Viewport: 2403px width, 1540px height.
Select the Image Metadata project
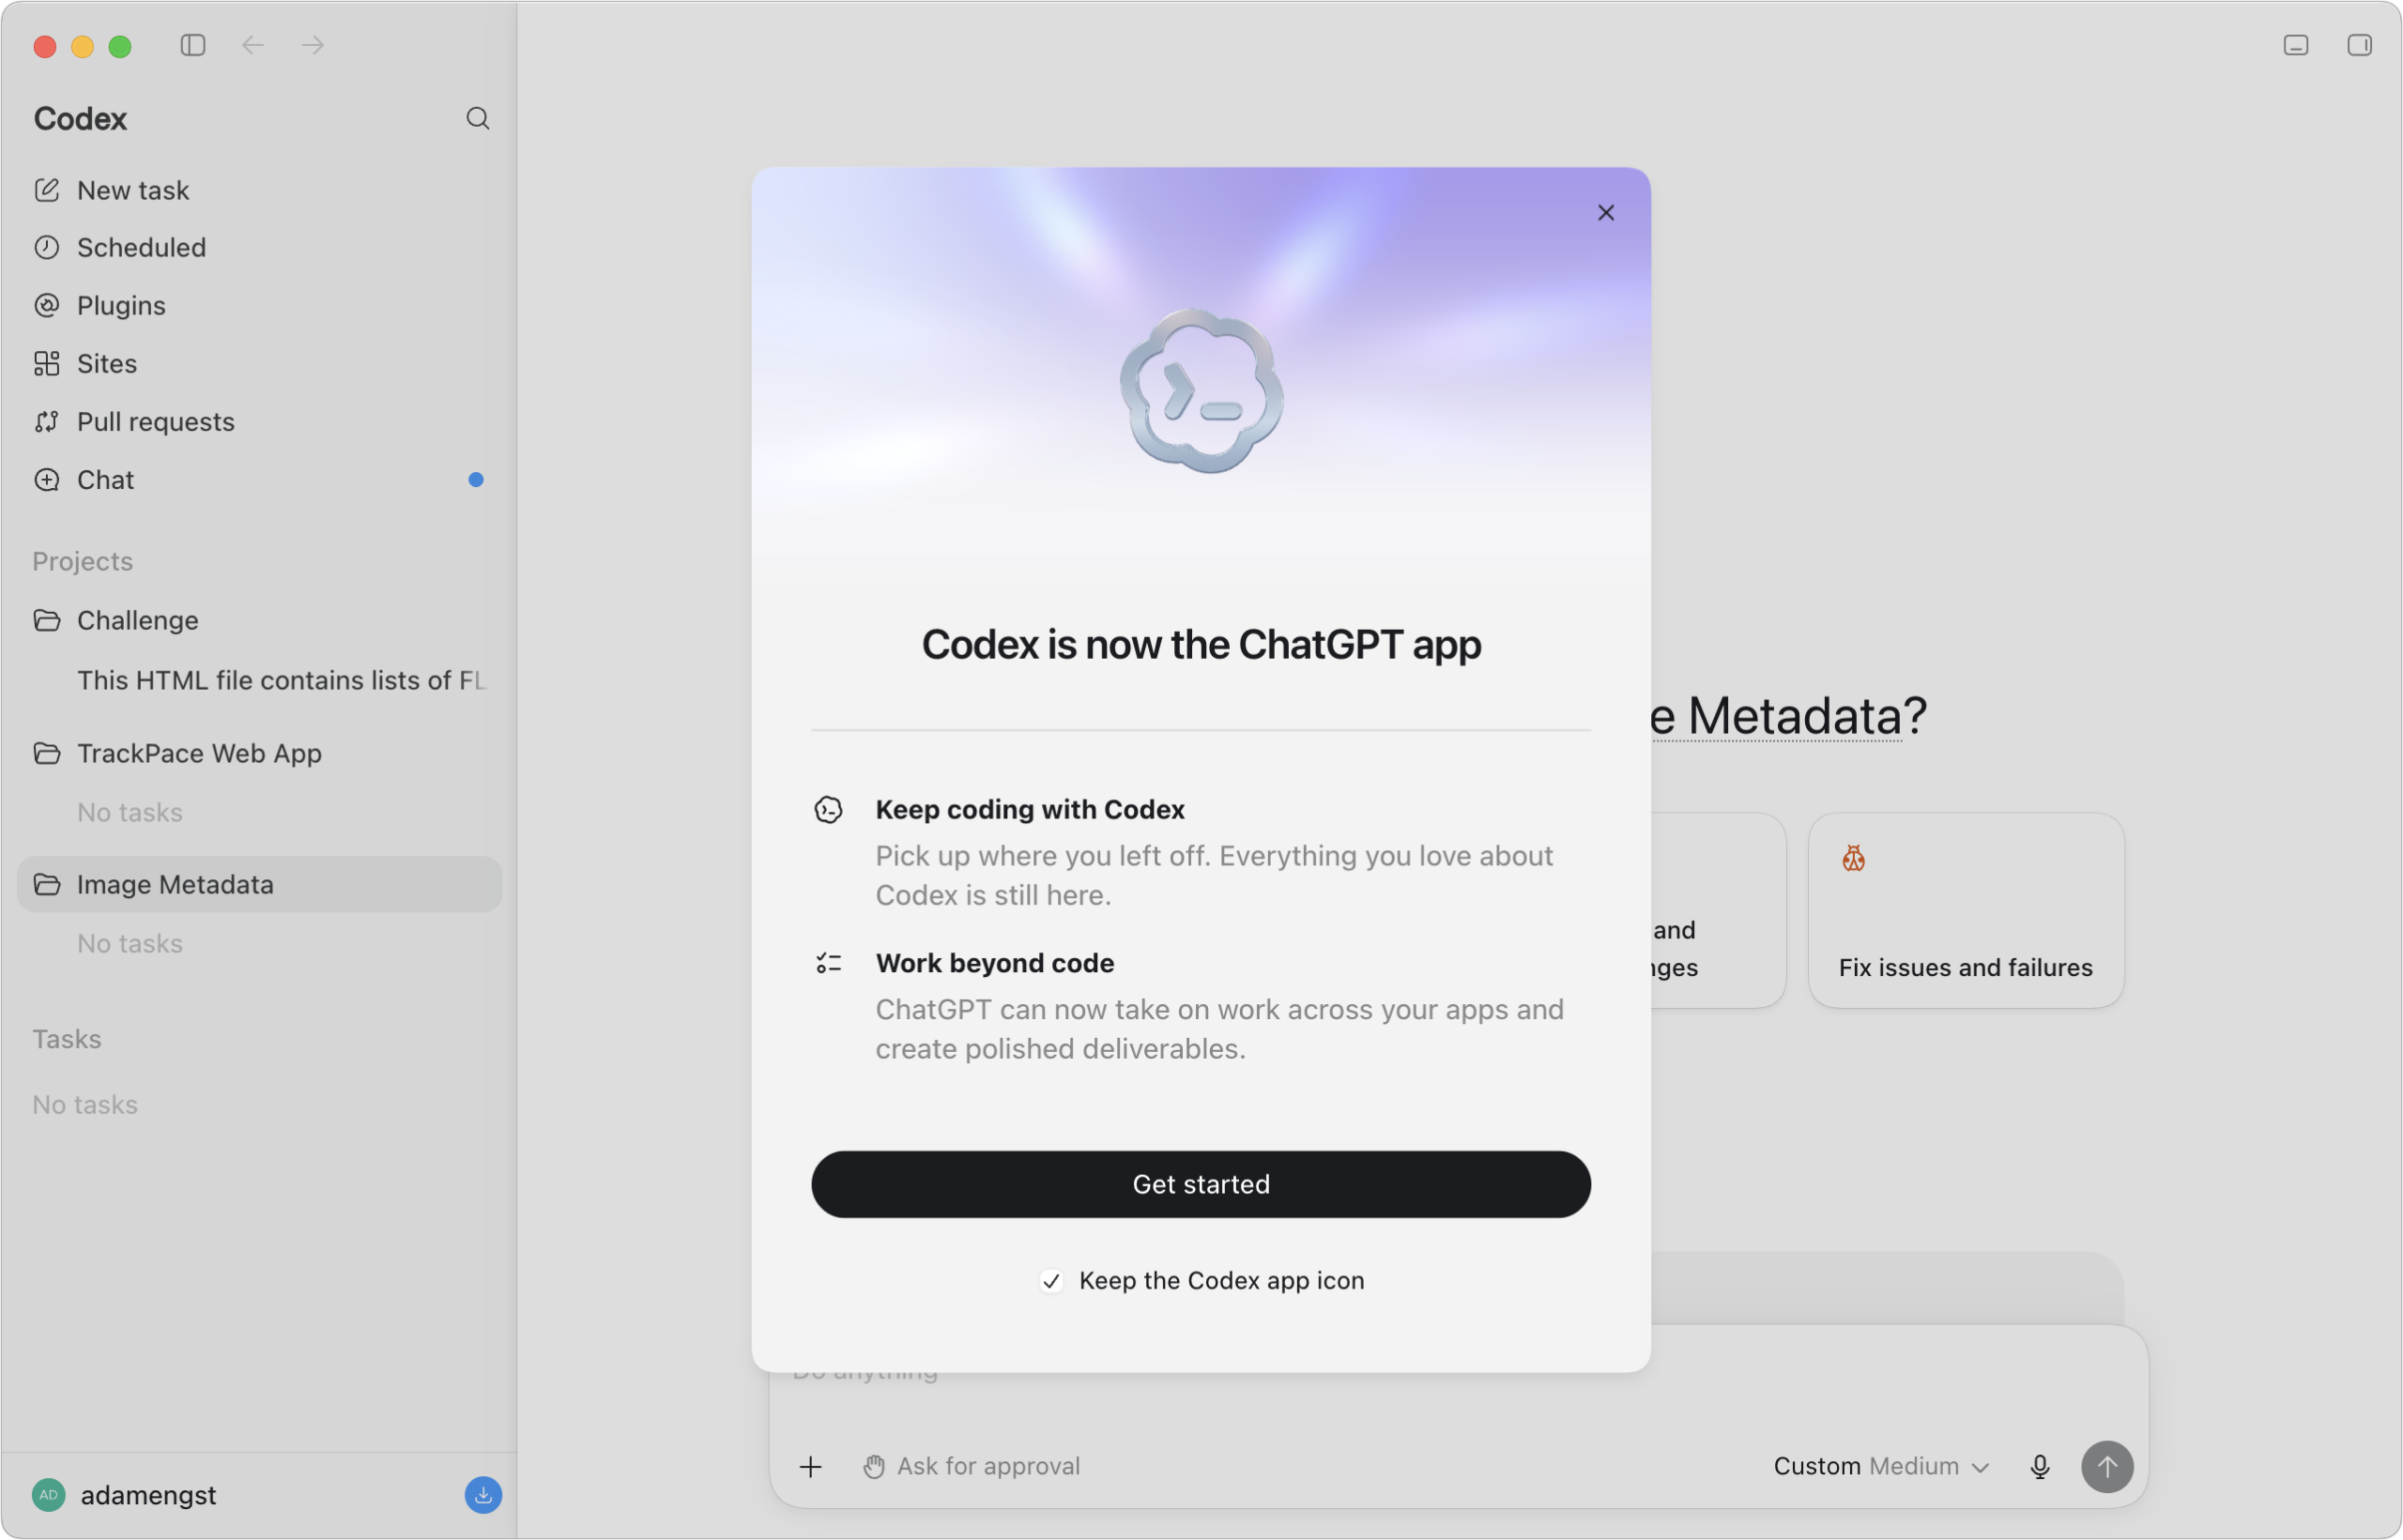click(259, 884)
